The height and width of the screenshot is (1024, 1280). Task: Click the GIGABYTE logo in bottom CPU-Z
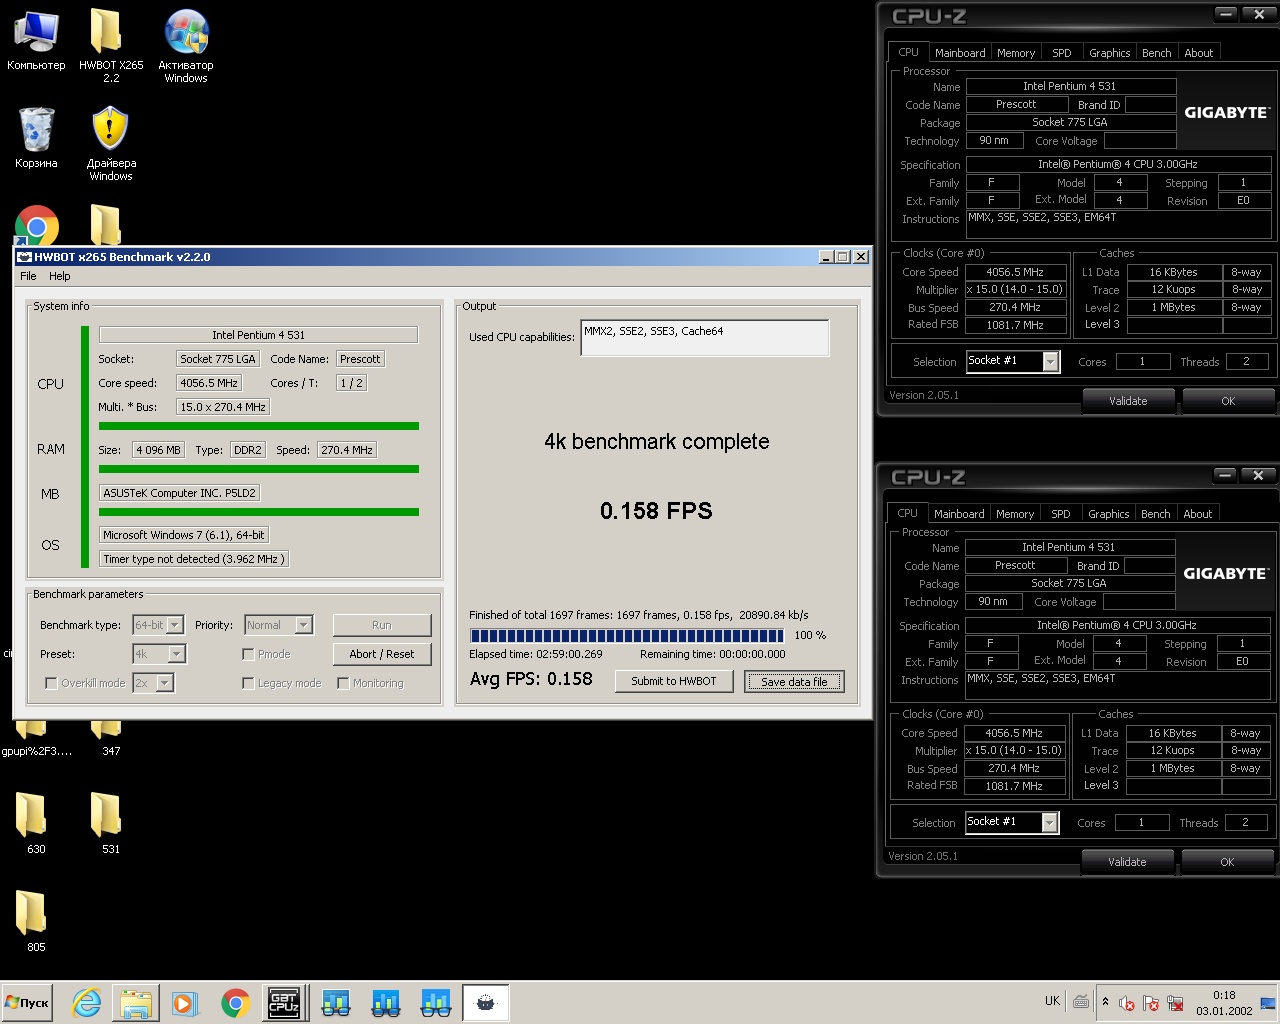[1226, 574]
